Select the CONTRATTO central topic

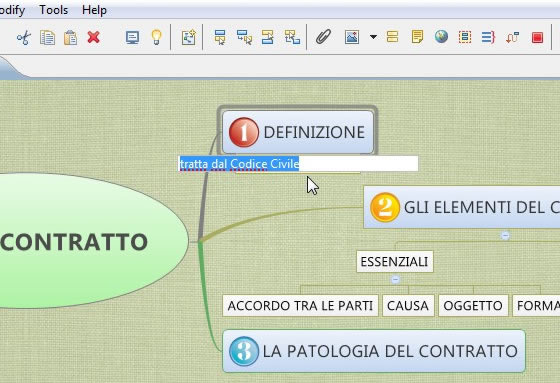coord(94,241)
